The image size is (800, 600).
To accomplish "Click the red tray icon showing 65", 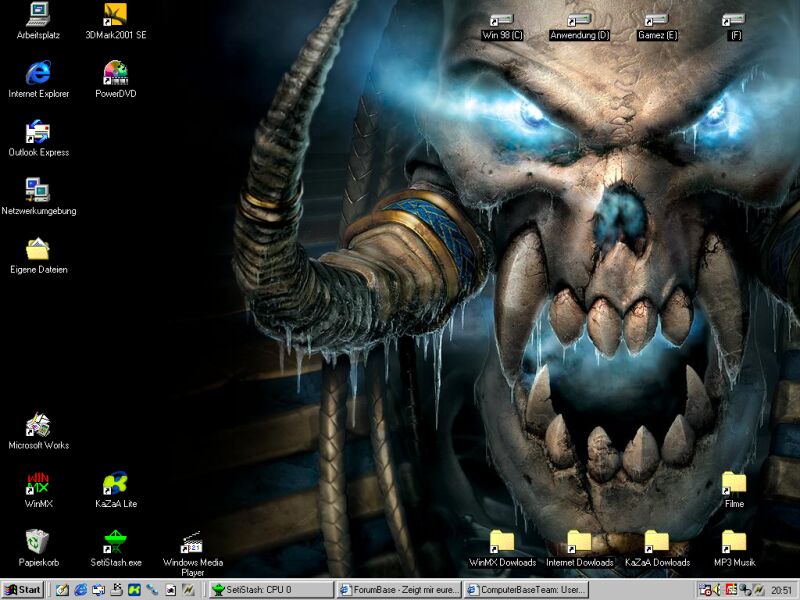I will 731,590.
